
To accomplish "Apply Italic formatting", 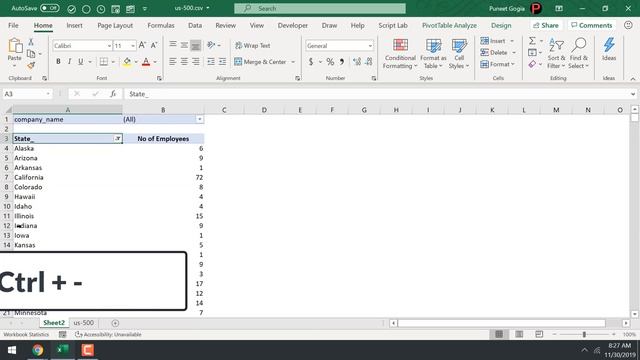I will [x=69, y=62].
